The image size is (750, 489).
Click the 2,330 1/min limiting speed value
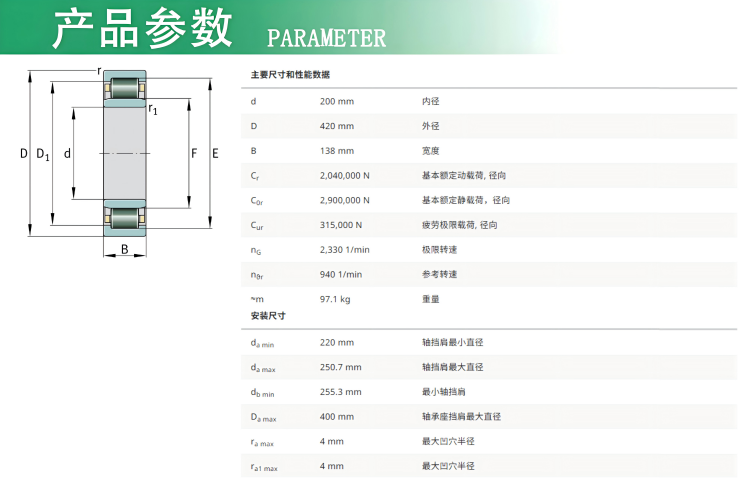344,250
